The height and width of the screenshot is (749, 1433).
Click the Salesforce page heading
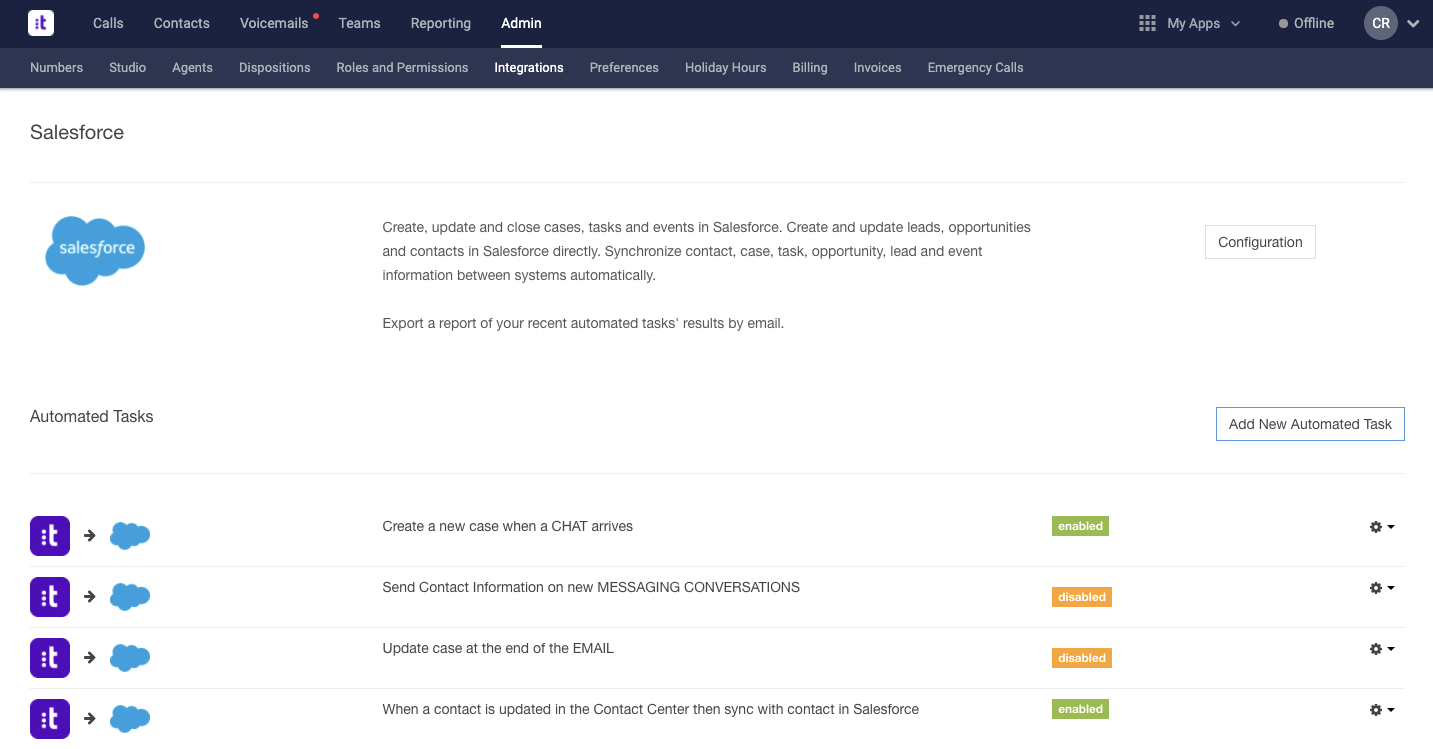pyautogui.click(x=77, y=132)
